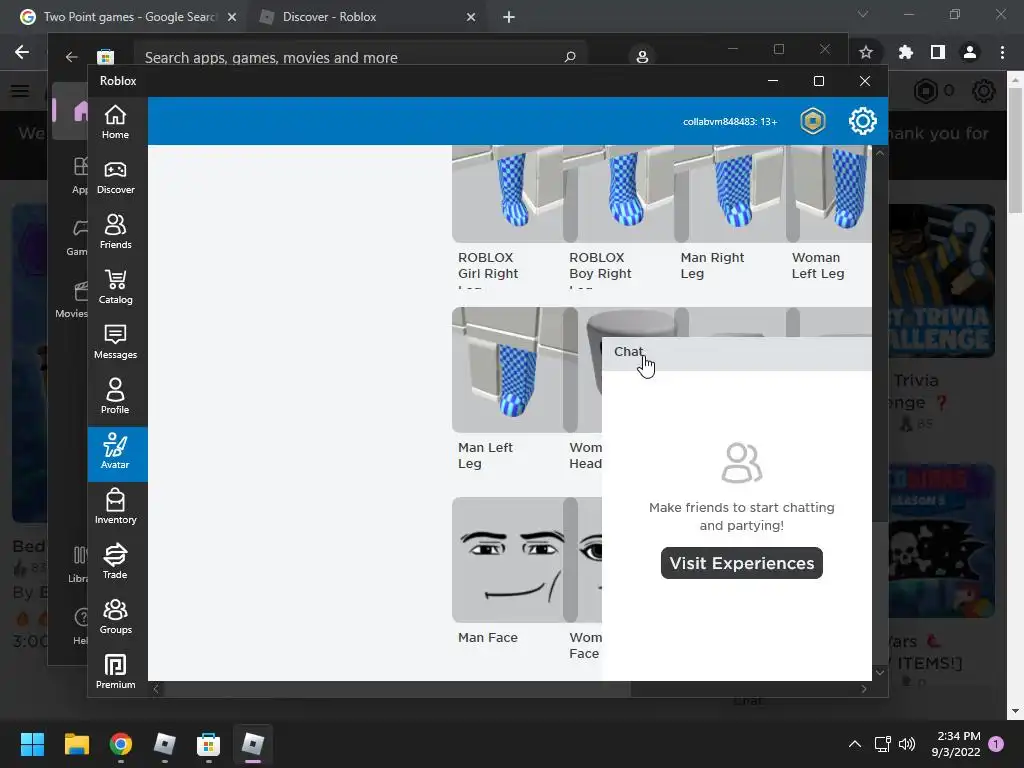Viewport: 1024px width, 768px height.
Task: Open the Robux icon in Roblox header
Action: (x=813, y=121)
